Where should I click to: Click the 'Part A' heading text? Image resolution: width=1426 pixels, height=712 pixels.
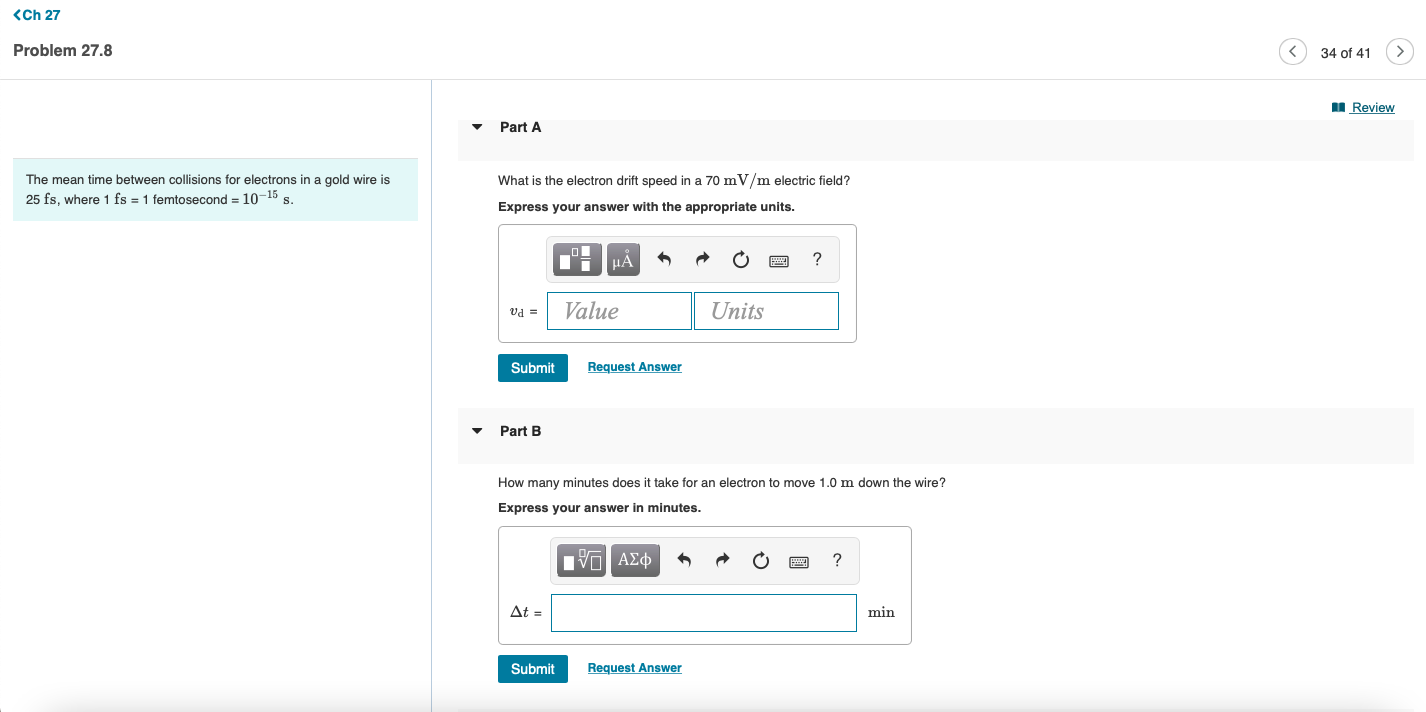pyautogui.click(x=521, y=127)
